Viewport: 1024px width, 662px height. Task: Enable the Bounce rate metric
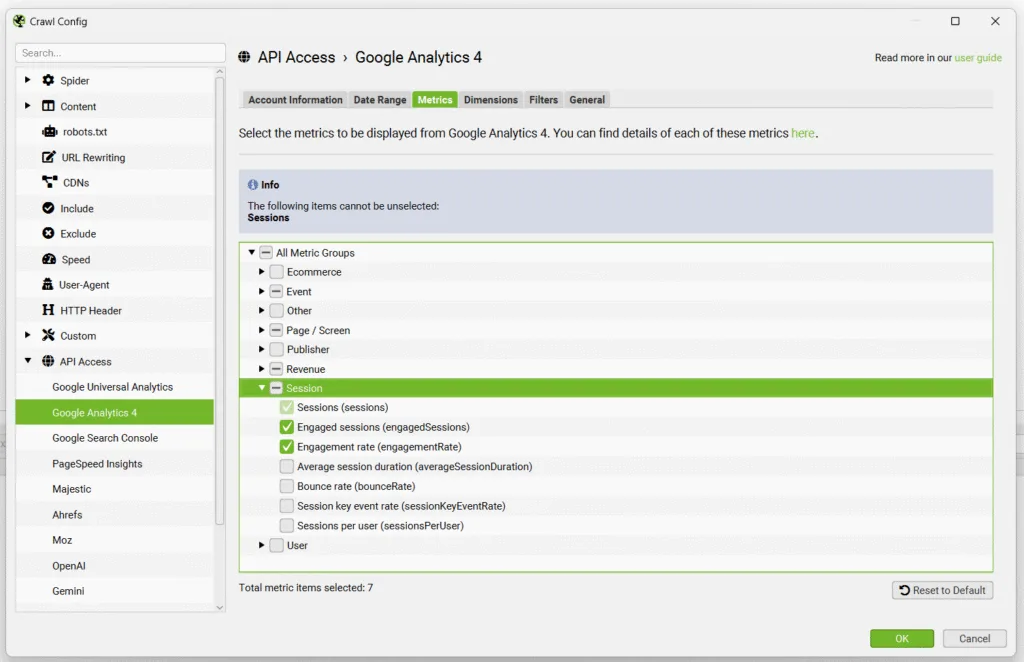coord(286,485)
